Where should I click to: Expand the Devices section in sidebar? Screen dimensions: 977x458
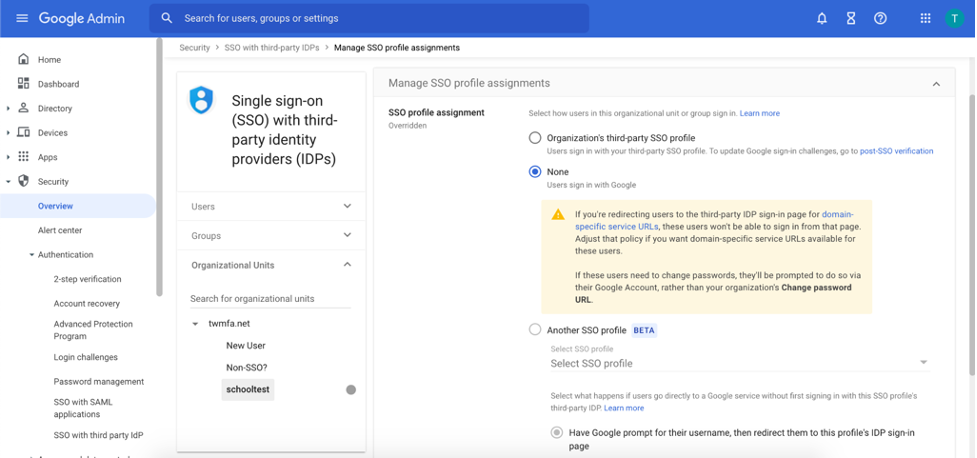[x=8, y=133]
